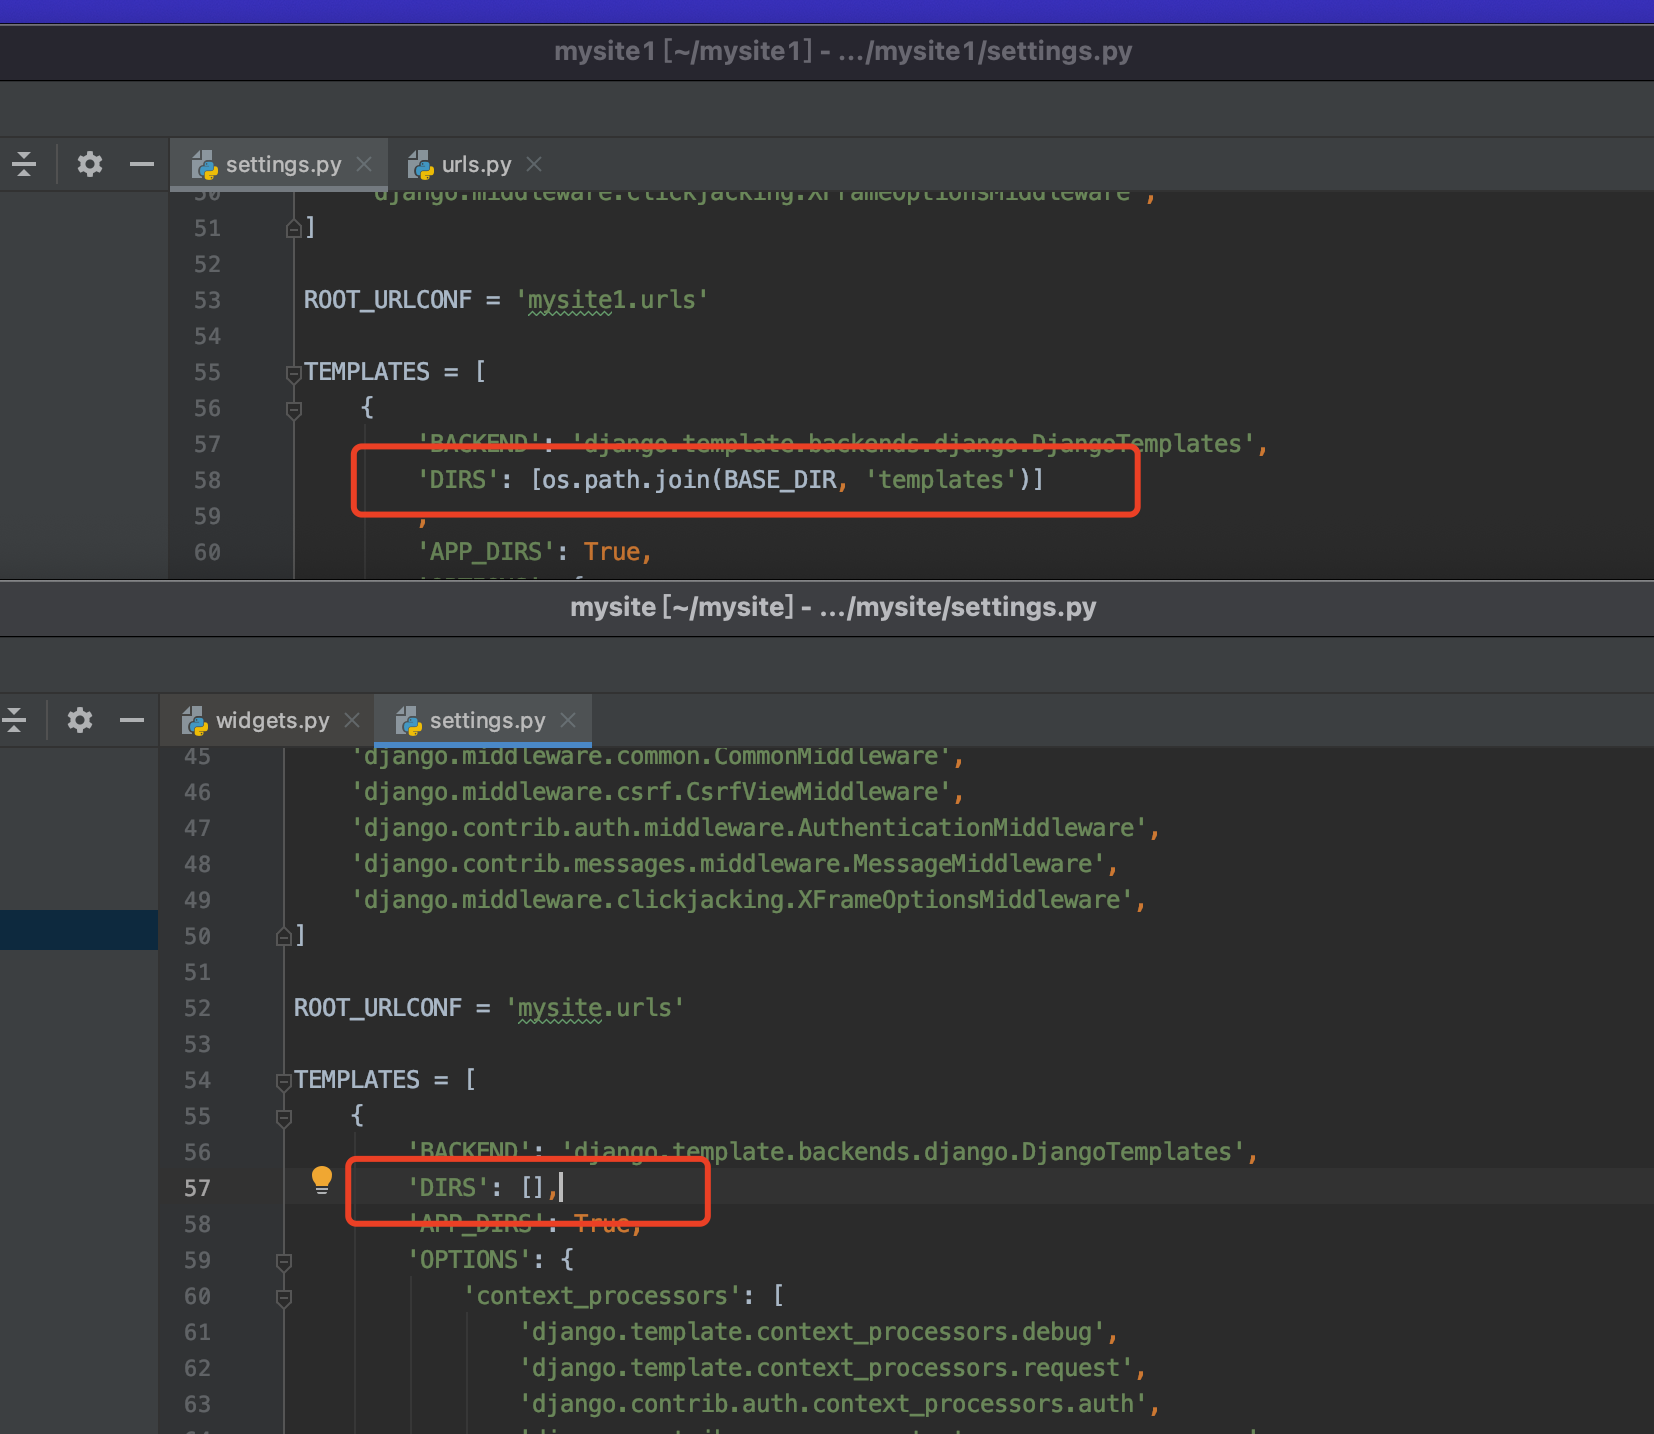Click context_processors.request string on line 62
The image size is (1654, 1434).
[826, 1368]
